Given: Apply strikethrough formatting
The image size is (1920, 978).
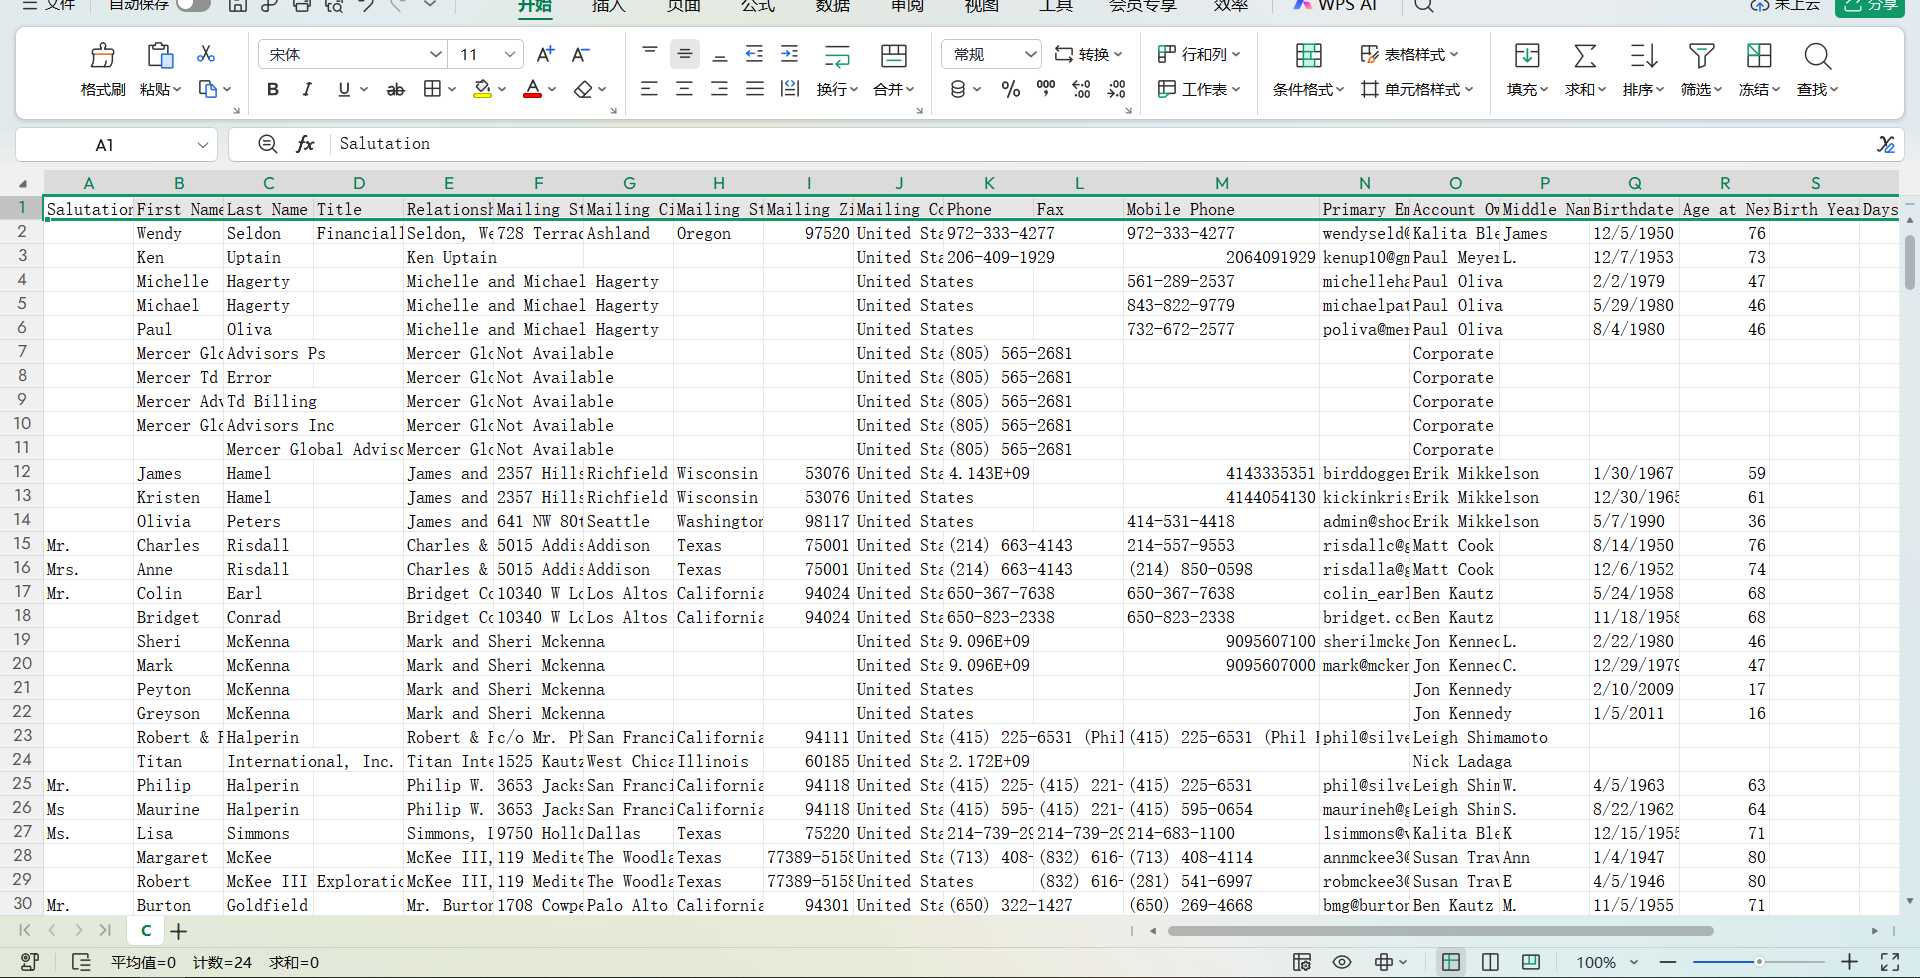Looking at the screenshot, I should (396, 89).
